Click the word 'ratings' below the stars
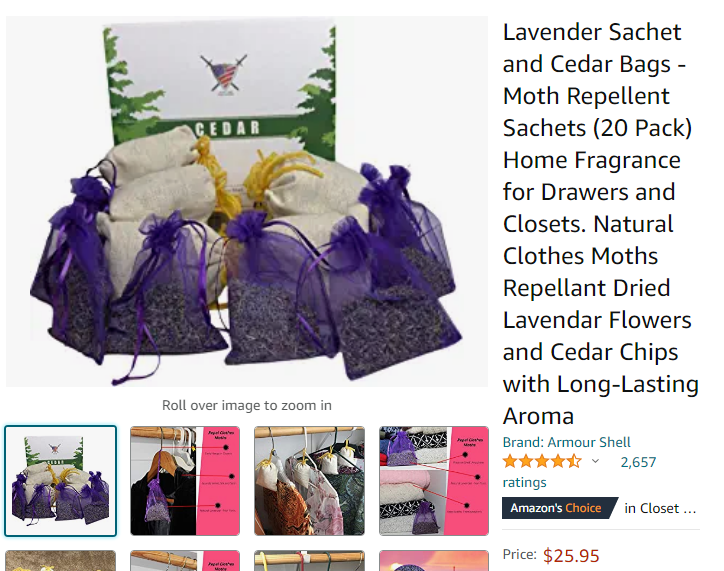The image size is (724, 571). [x=525, y=482]
